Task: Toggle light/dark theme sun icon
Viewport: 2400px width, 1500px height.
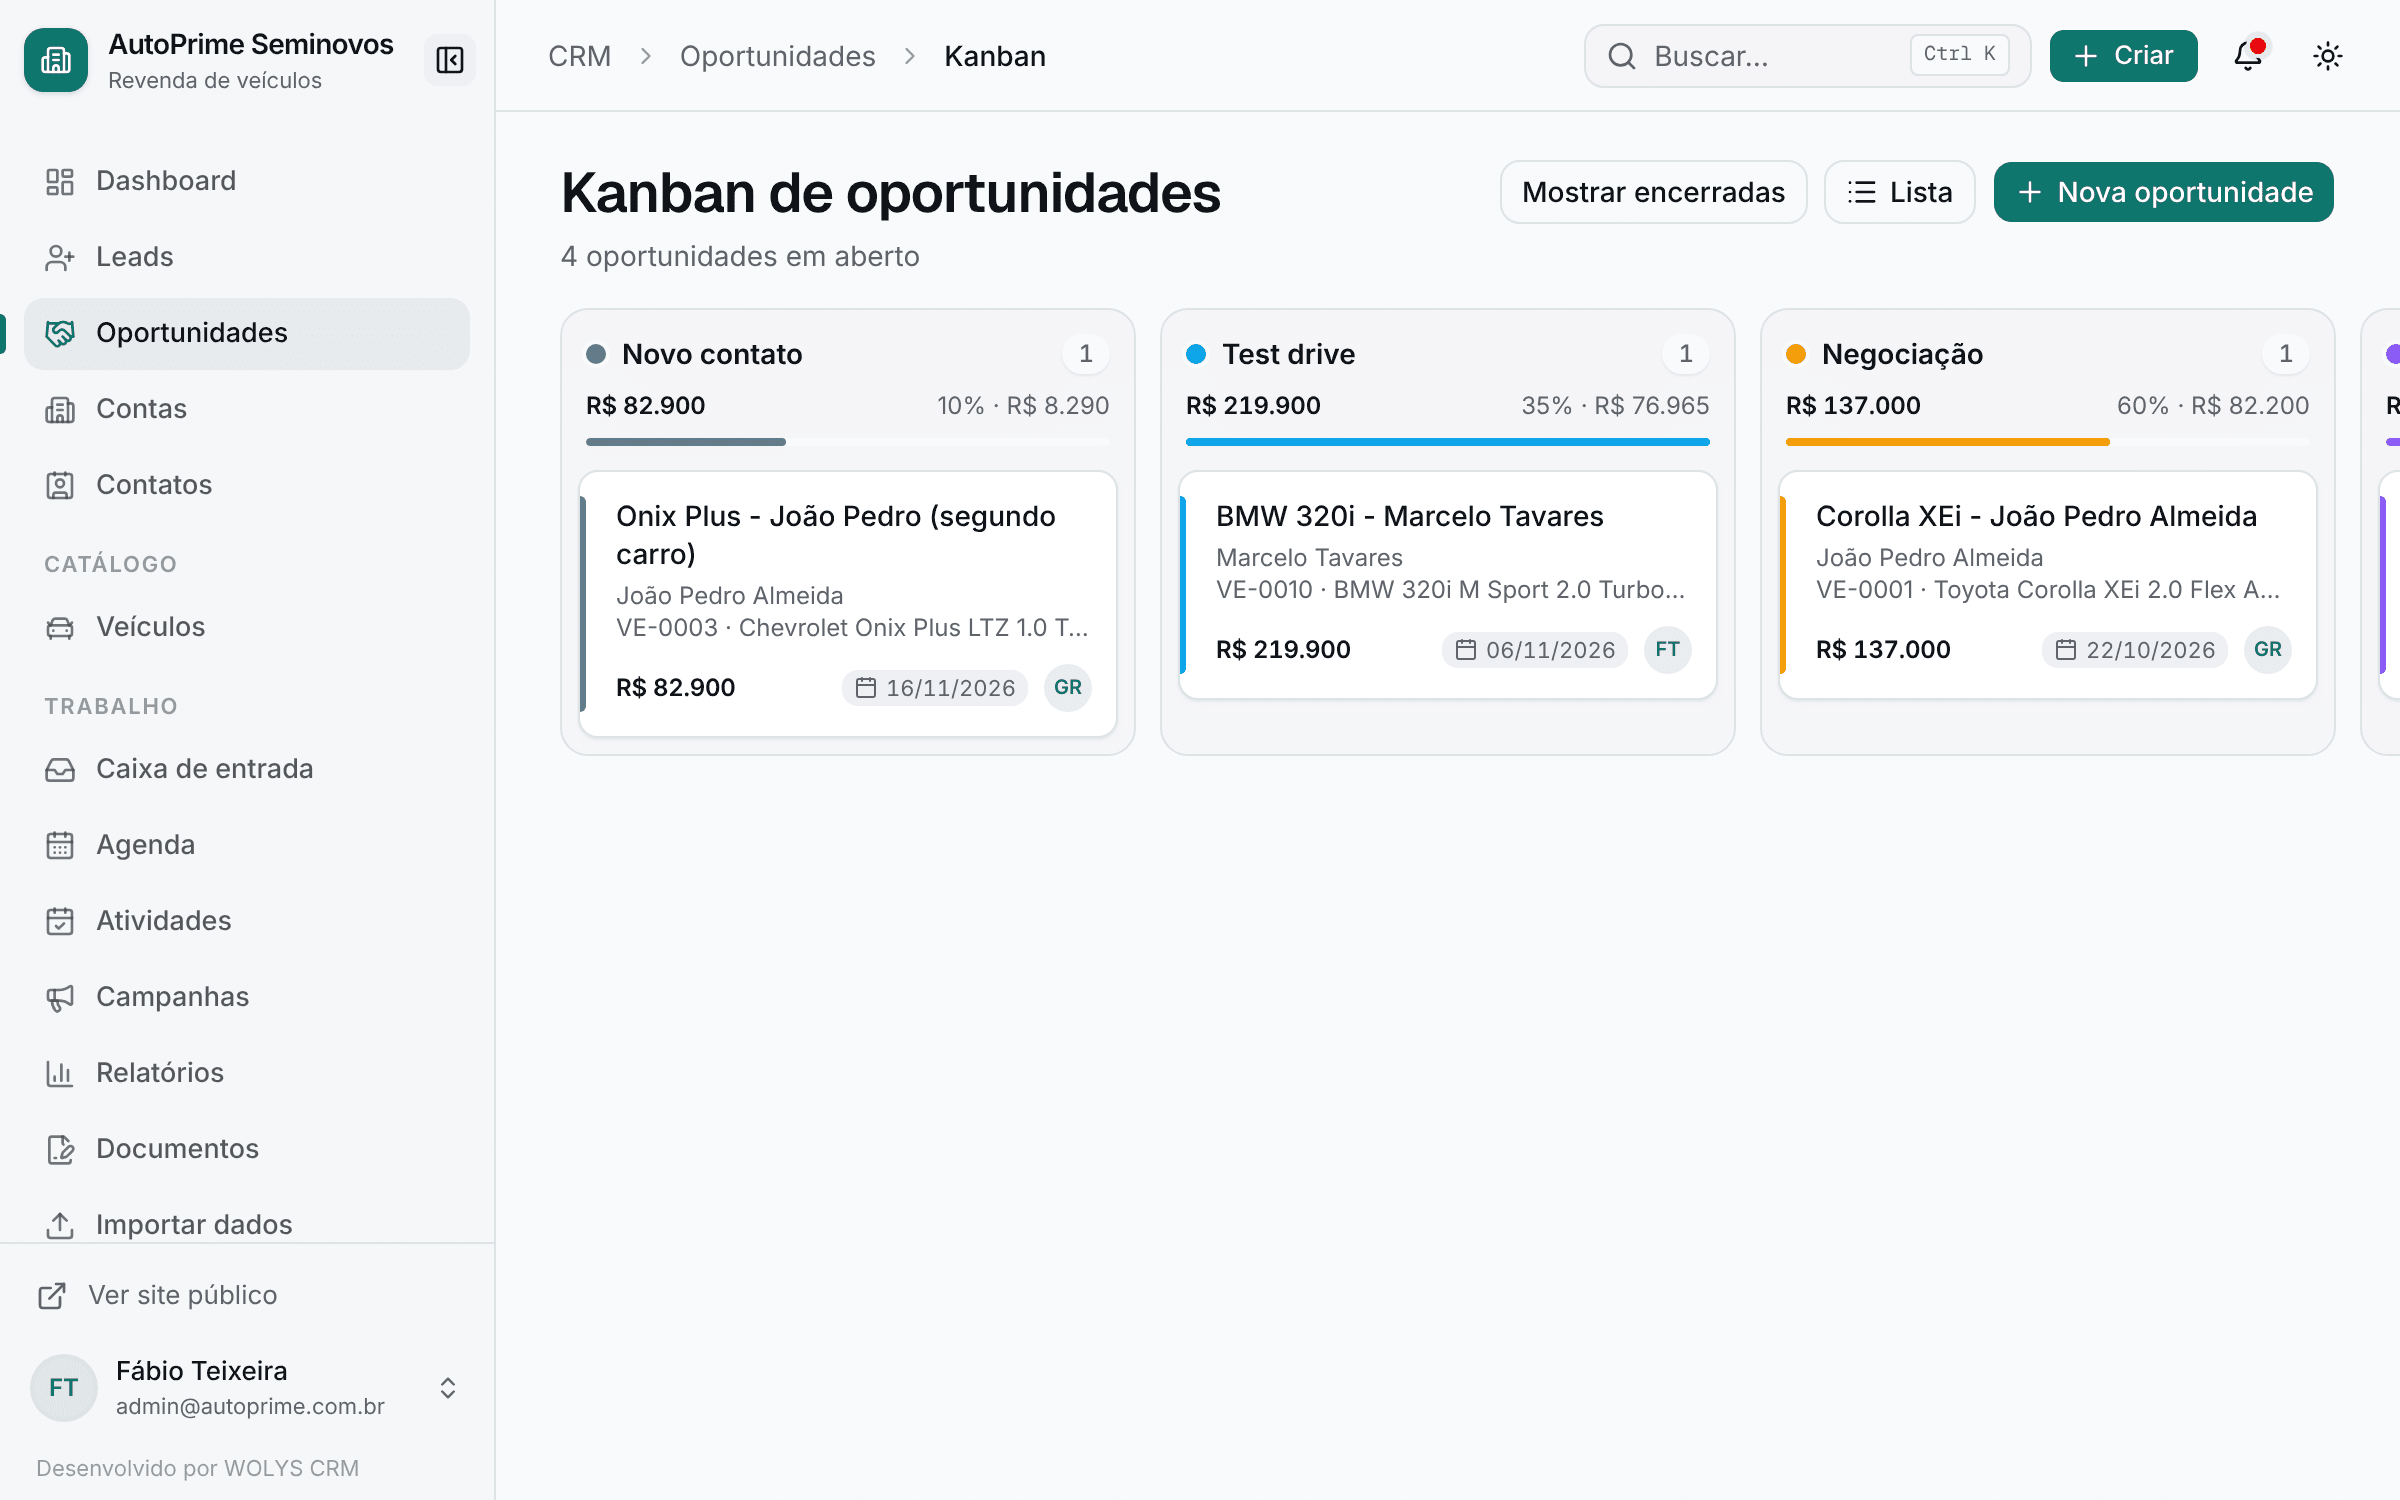Action: tap(2328, 55)
